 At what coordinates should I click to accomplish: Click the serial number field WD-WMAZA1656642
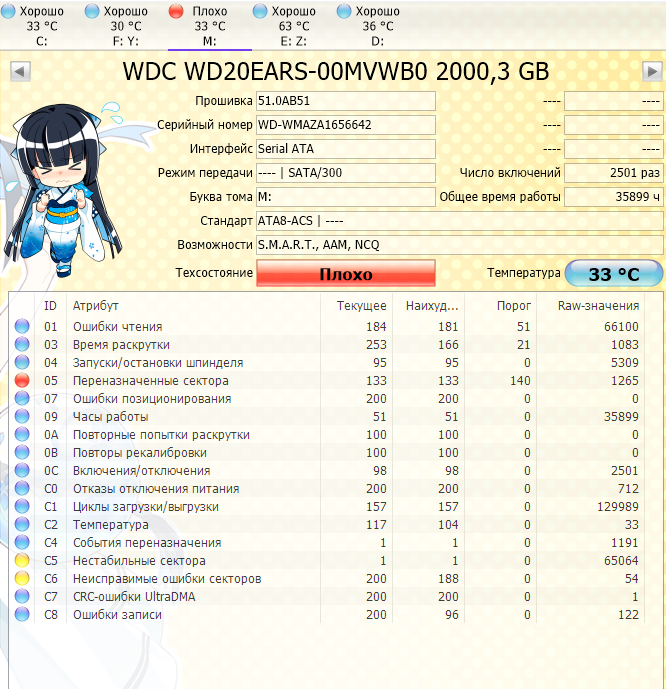click(346, 125)
